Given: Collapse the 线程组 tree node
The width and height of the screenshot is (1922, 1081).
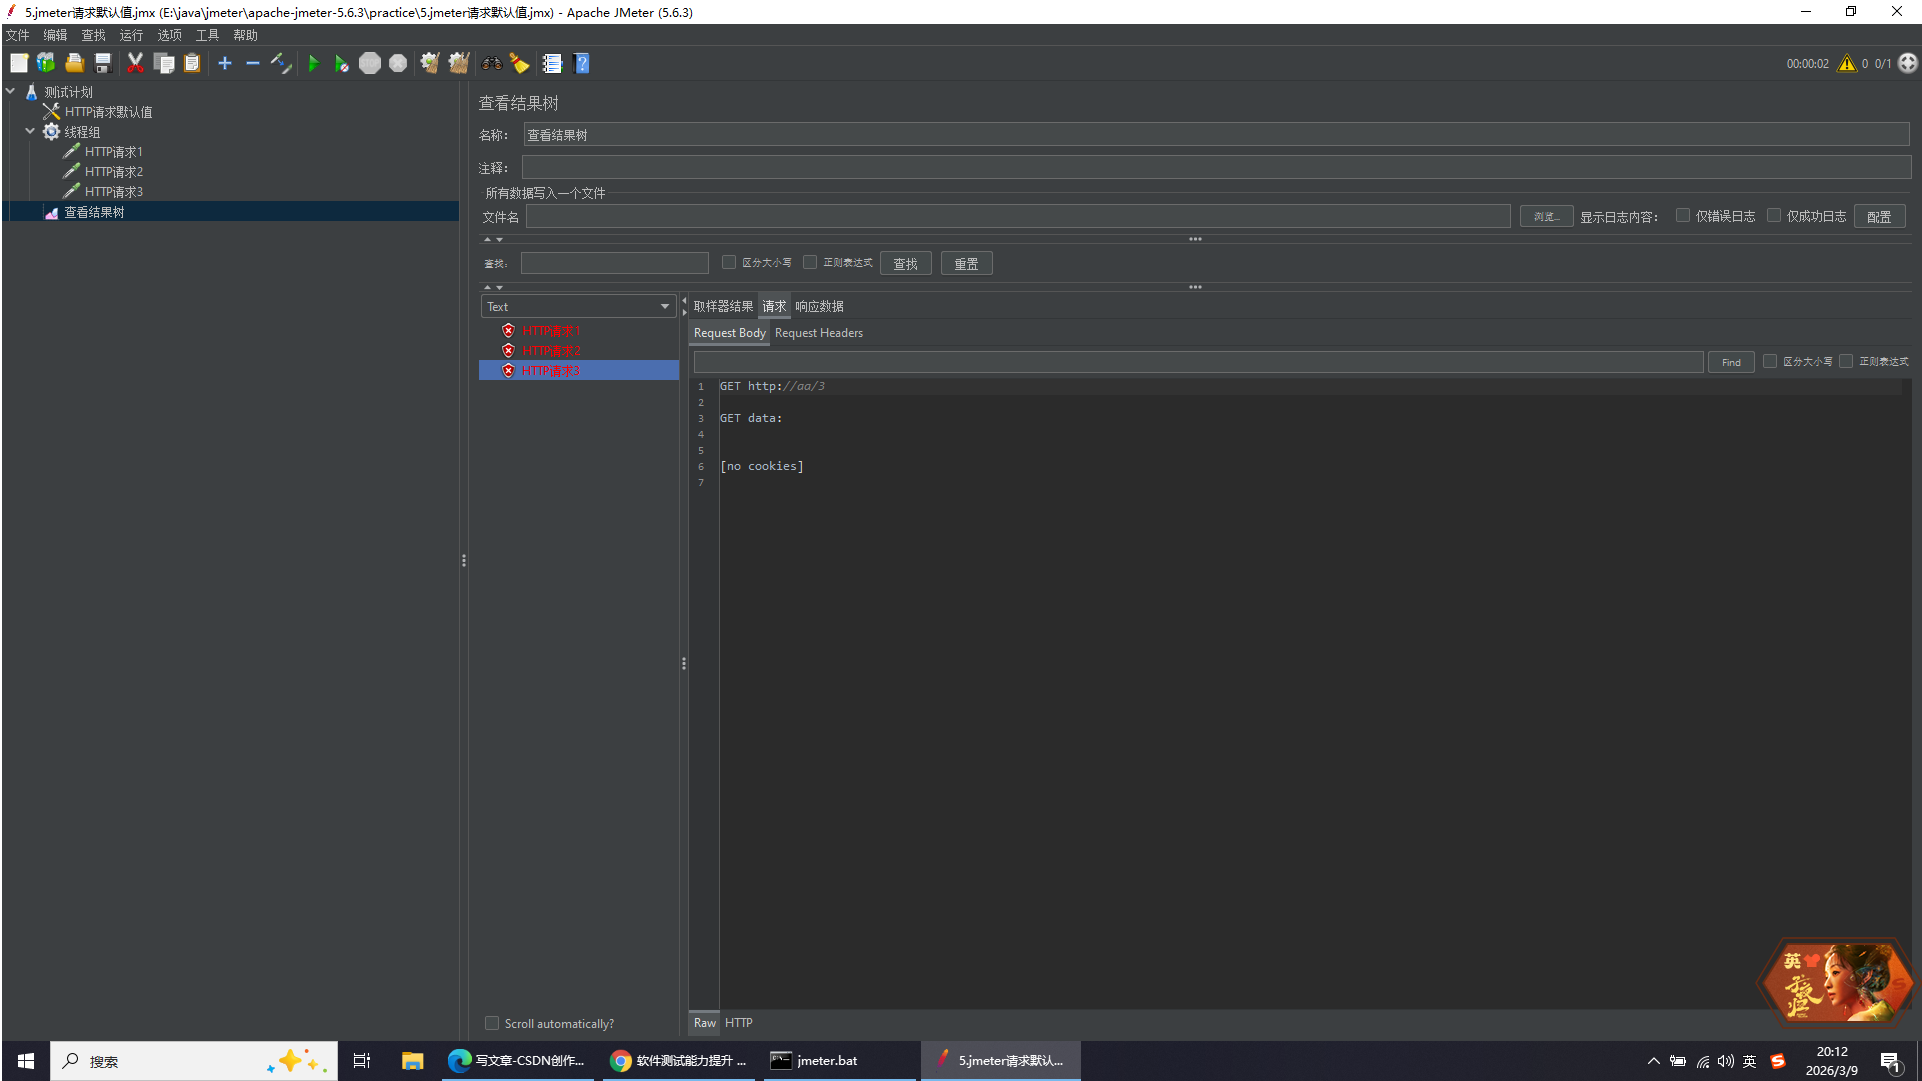Looking at the screenshot, I should tap(30, 131).
